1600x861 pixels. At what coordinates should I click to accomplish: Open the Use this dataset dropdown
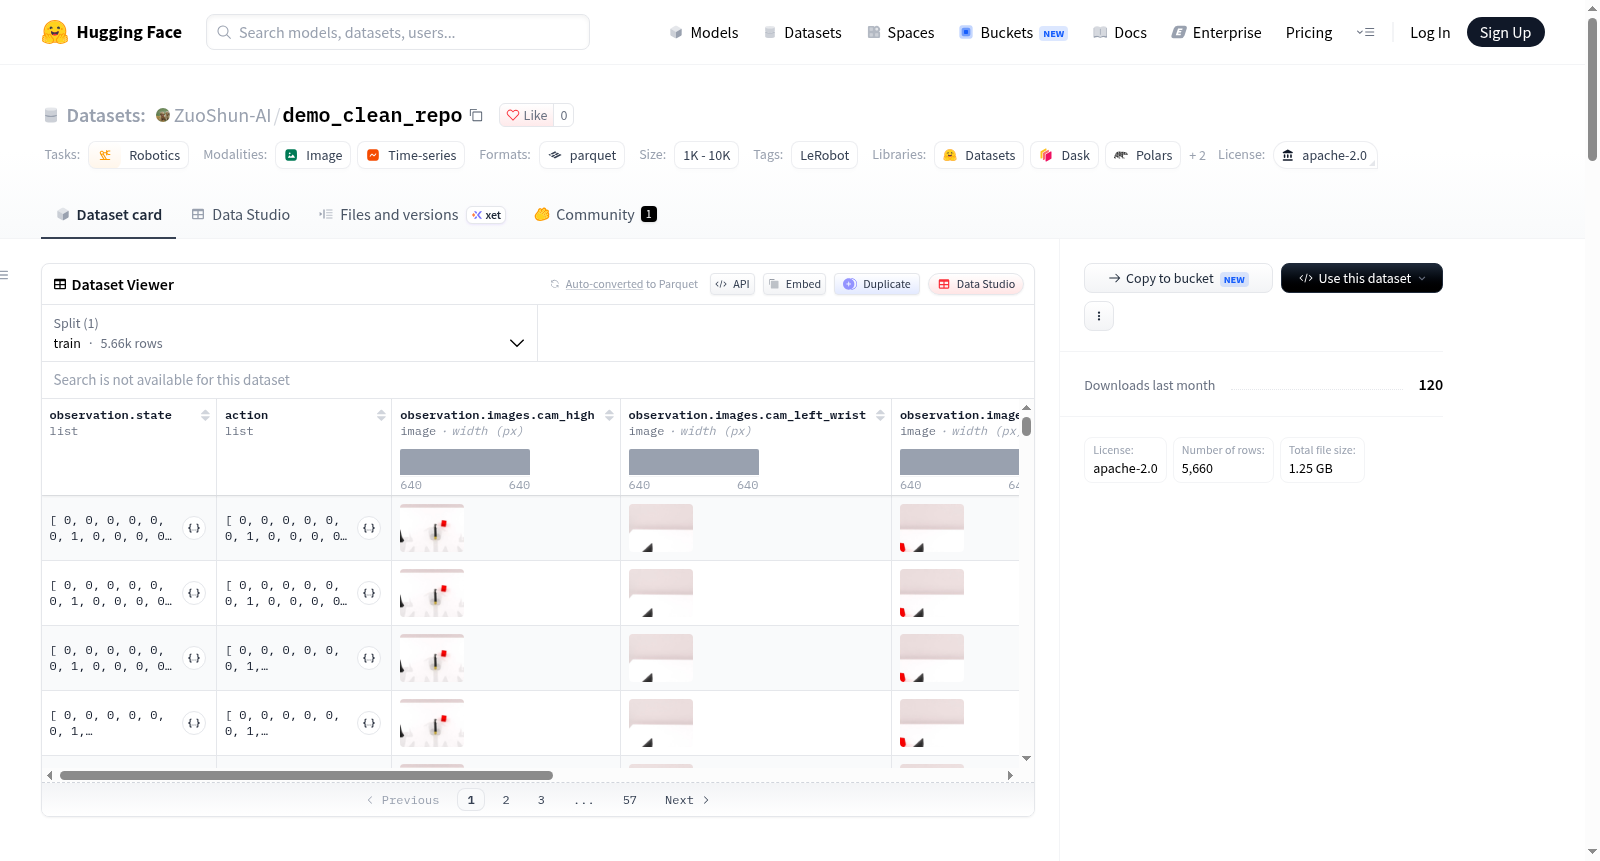(x=1362, y=278)
